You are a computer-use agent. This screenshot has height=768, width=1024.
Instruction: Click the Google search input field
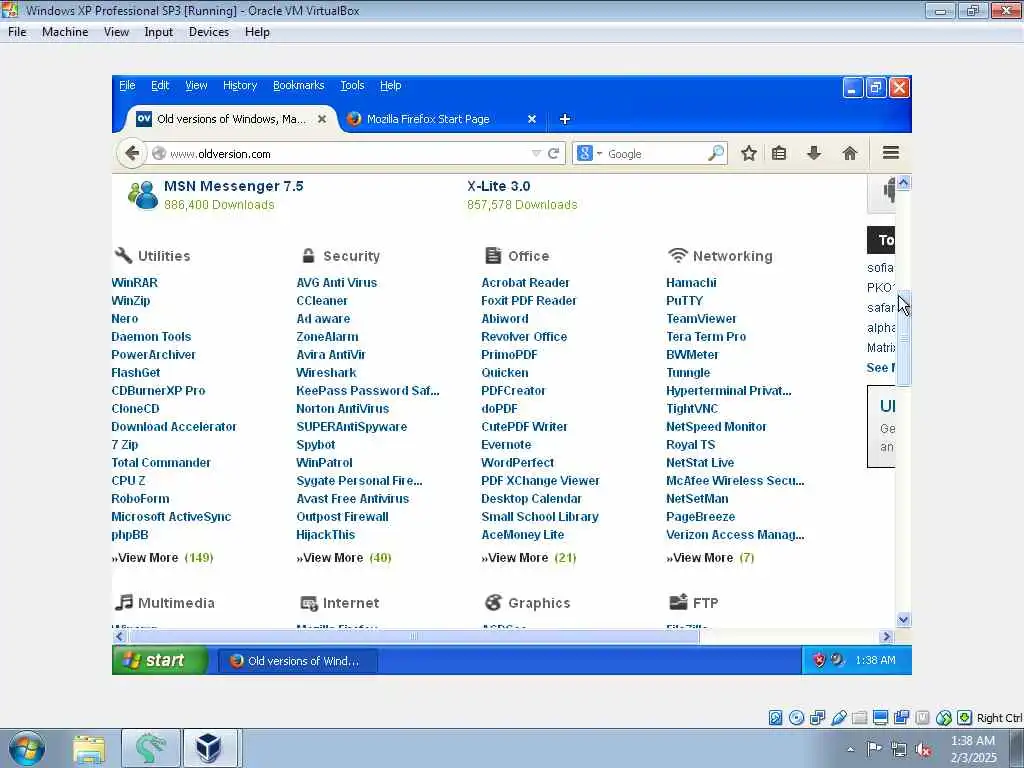click(x=656, y=154)
